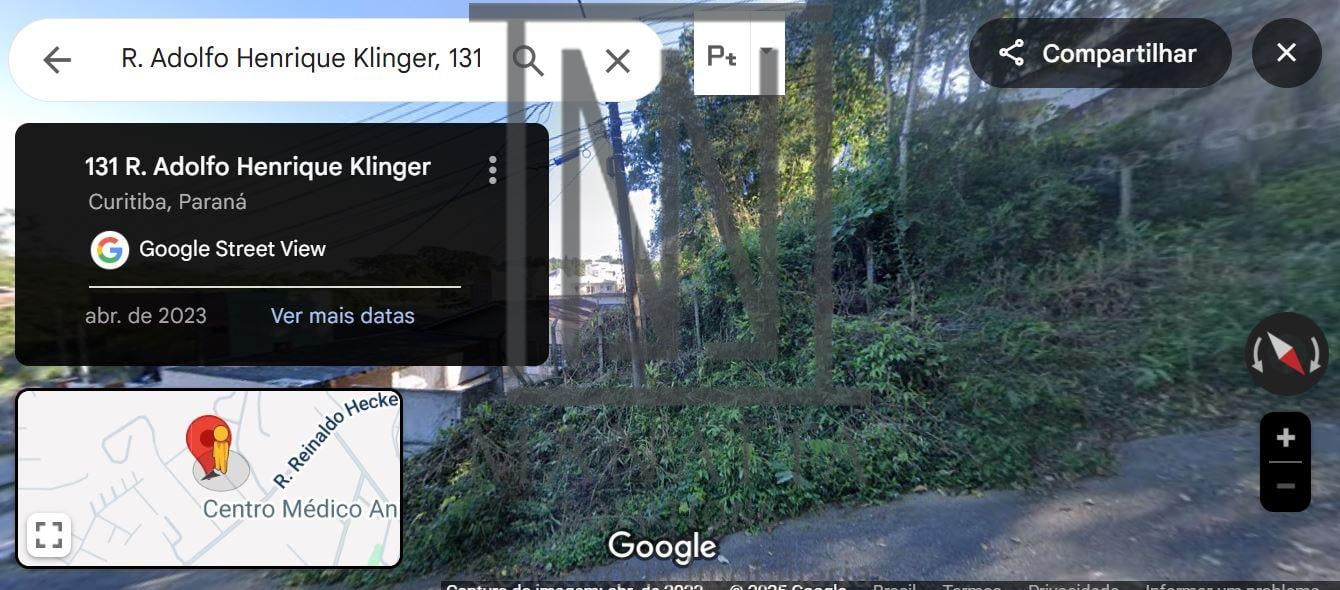Click the Compartilhar share button
Screen dimensions: 1340x590
tap(1100, 53)
